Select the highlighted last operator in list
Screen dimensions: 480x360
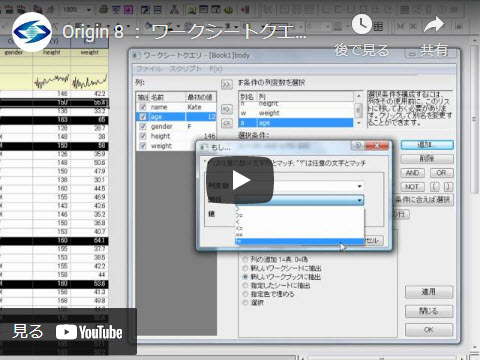click(x=299, y=241)
